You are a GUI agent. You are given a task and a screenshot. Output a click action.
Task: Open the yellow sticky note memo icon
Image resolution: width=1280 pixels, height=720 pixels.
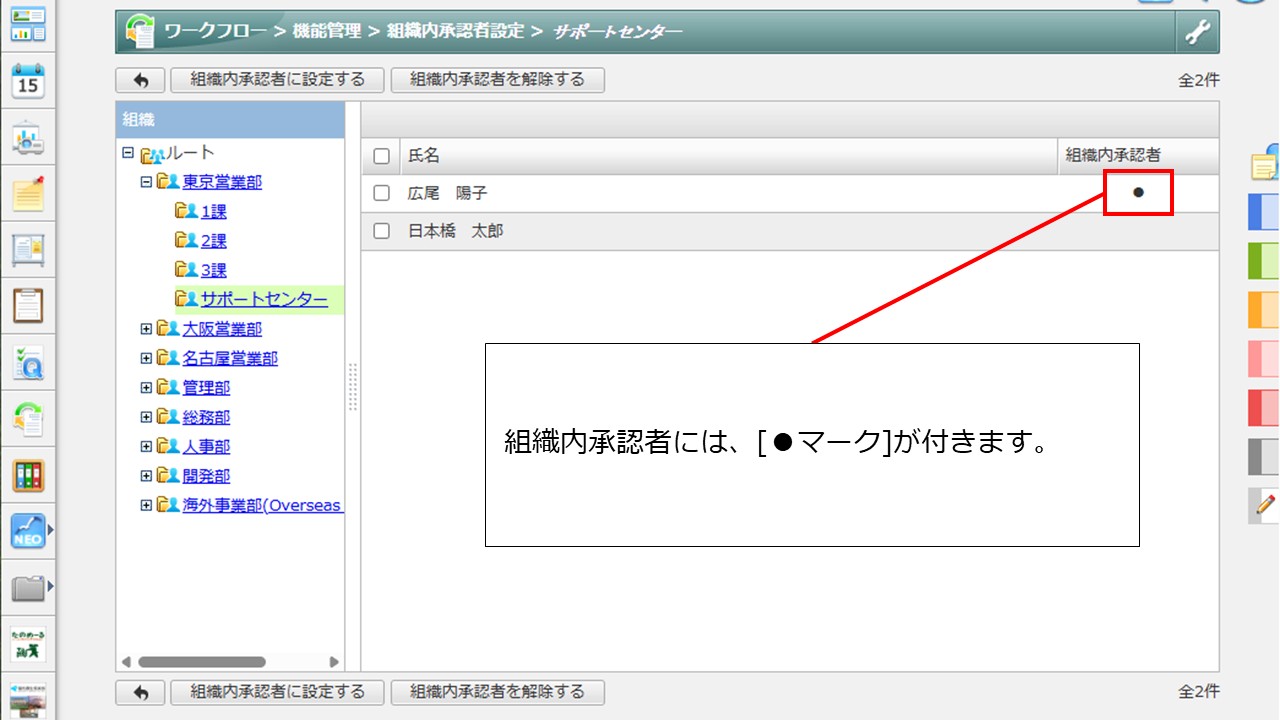click(x=28, y=193)
